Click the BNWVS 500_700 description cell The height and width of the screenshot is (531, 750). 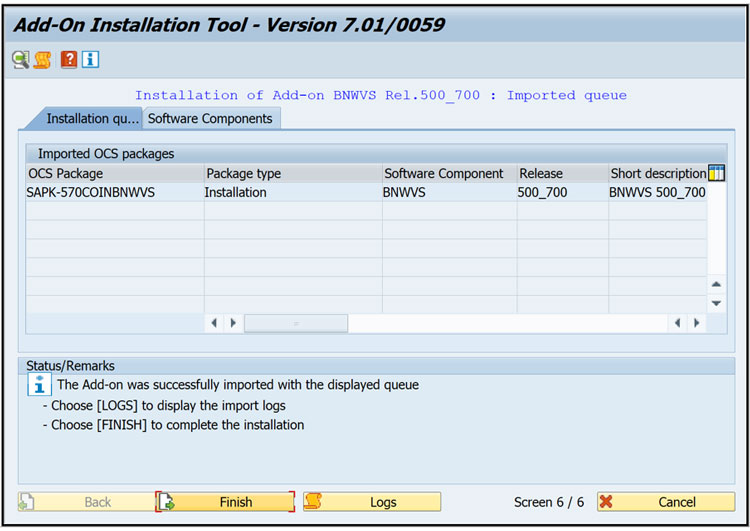(658, 192)
